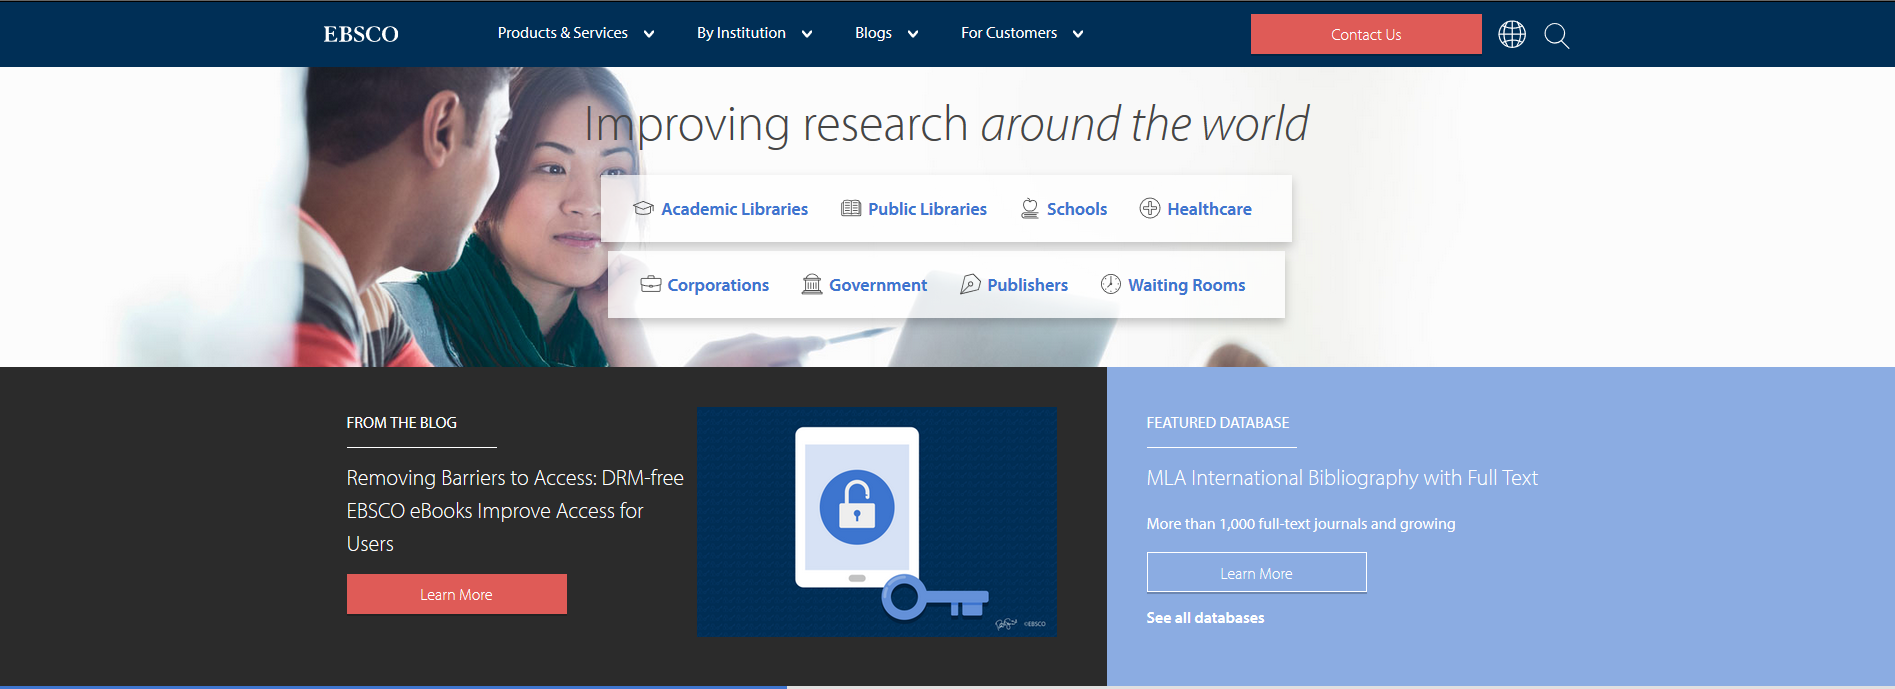
Task: Expand the Products & Services chevron
Action: tap(649, 34)
